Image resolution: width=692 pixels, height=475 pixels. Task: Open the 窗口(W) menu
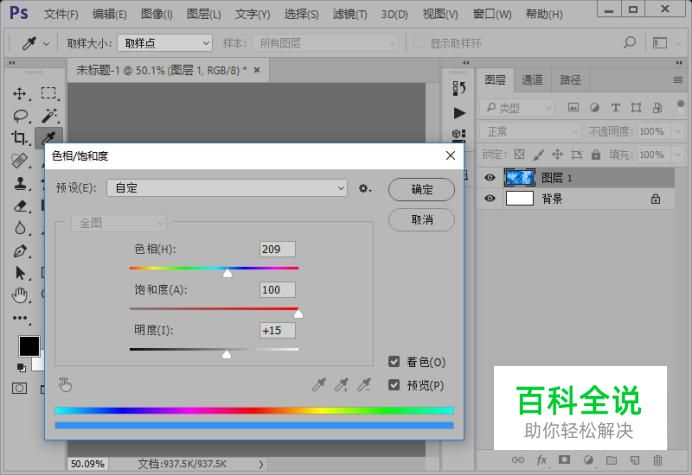(492, 14)
